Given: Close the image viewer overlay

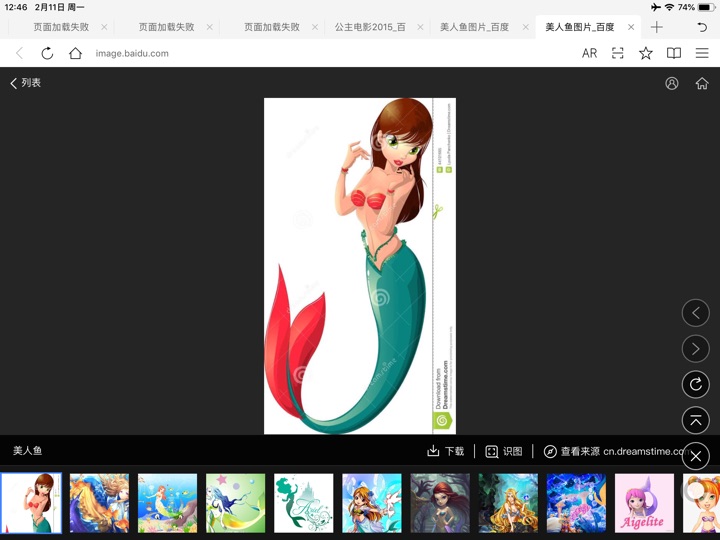Looking at the screenshot, I should [x=695, y=456].
